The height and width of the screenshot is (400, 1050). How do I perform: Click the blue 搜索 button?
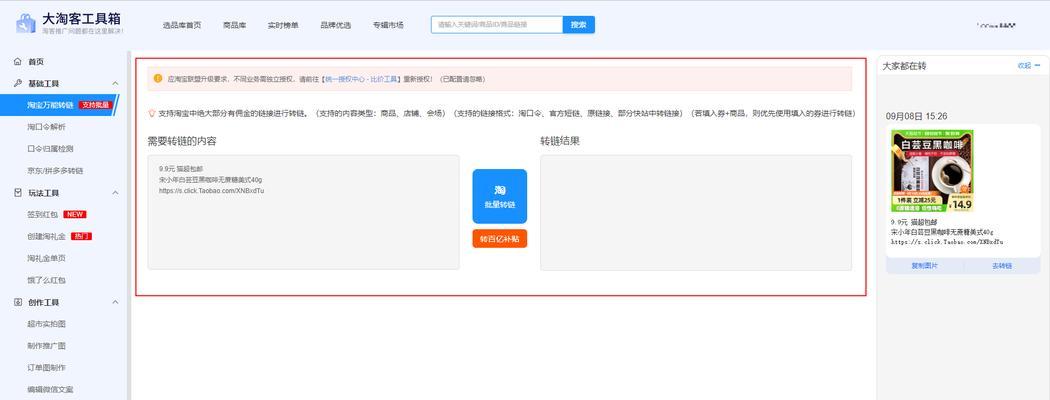[579, 25]
